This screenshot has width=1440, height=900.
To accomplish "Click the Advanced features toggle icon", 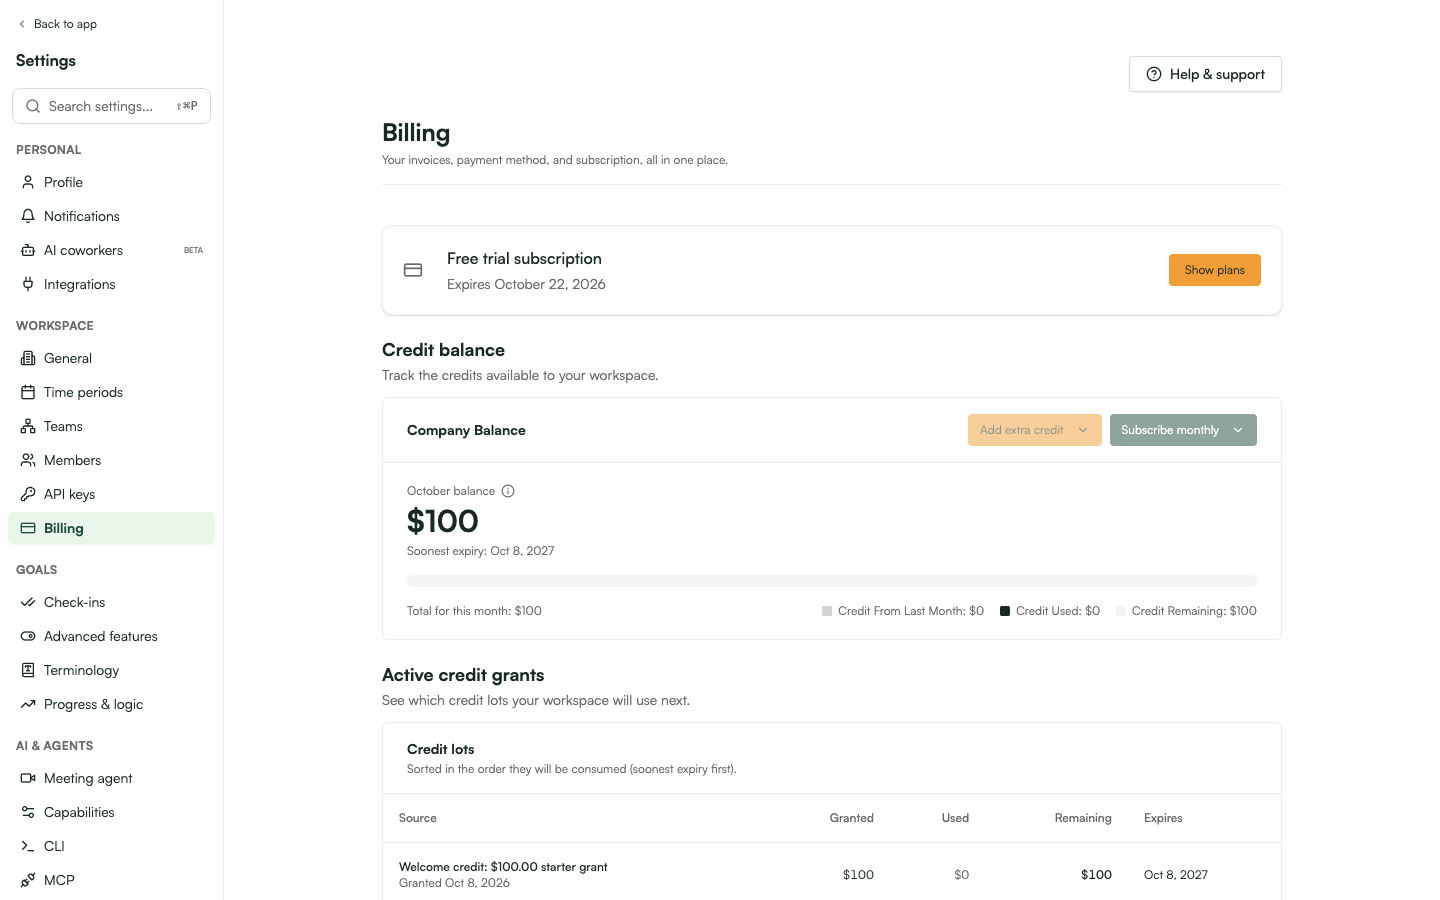I will point(28,636).
